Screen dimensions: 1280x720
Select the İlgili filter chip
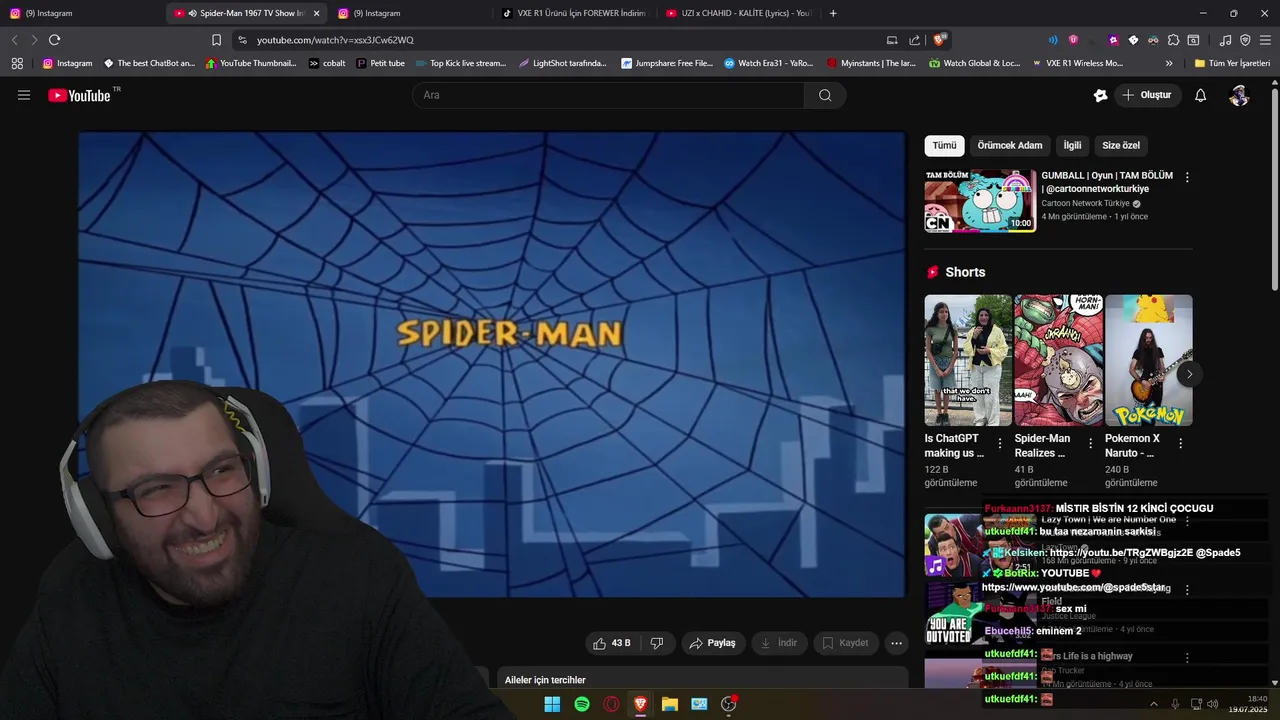(x=1072, y=145)
